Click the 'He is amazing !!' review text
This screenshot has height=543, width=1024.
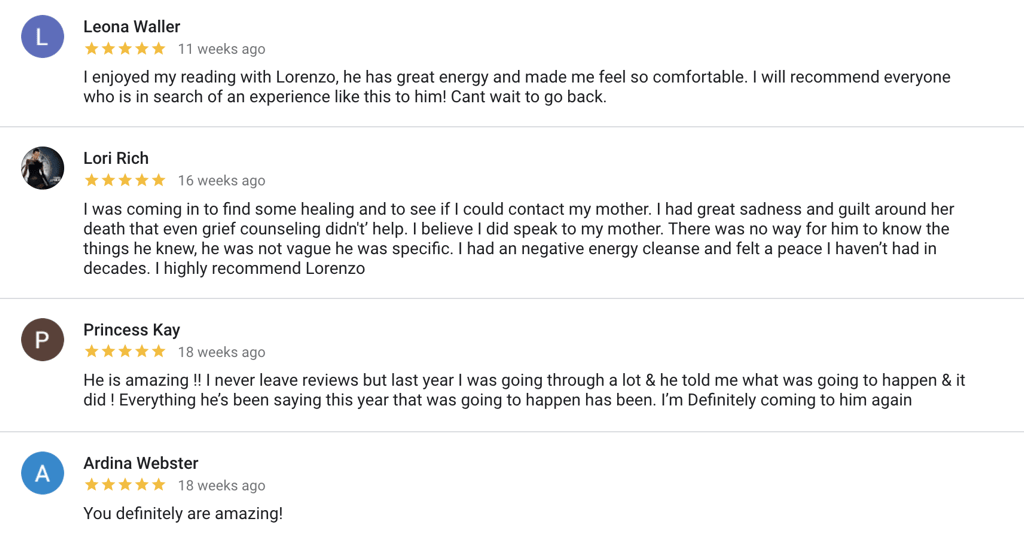[524, 390]
